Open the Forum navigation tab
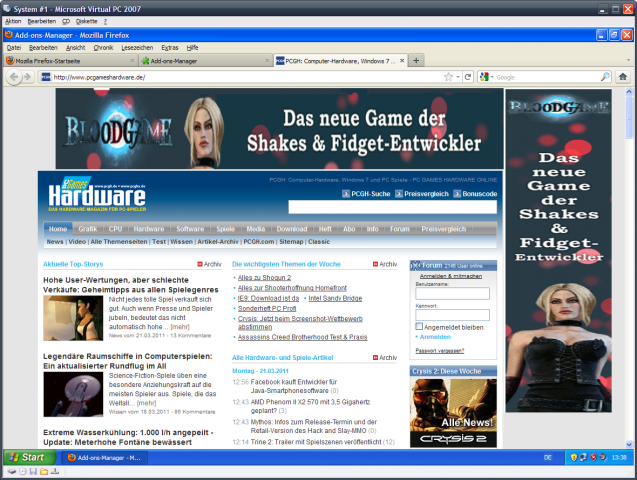This screenshot has height=480, width=637. (x=400, y=229)
